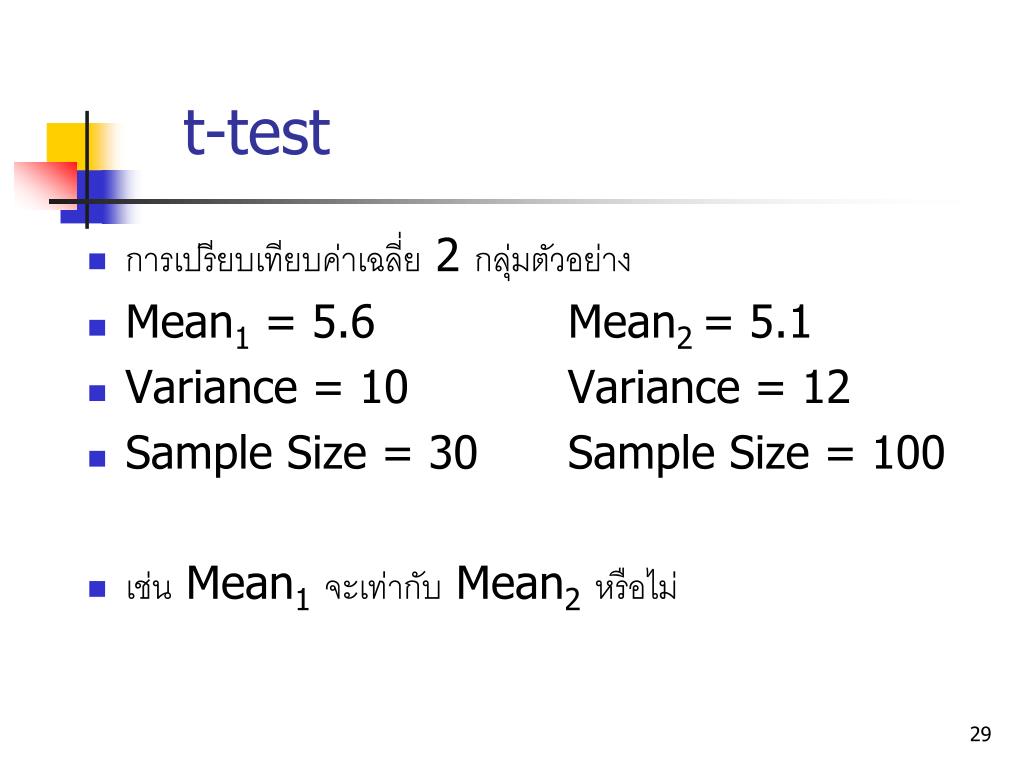Click the bullet beside Mean1 = 5.6
The image size is (1024, 768).
[97, 327]
